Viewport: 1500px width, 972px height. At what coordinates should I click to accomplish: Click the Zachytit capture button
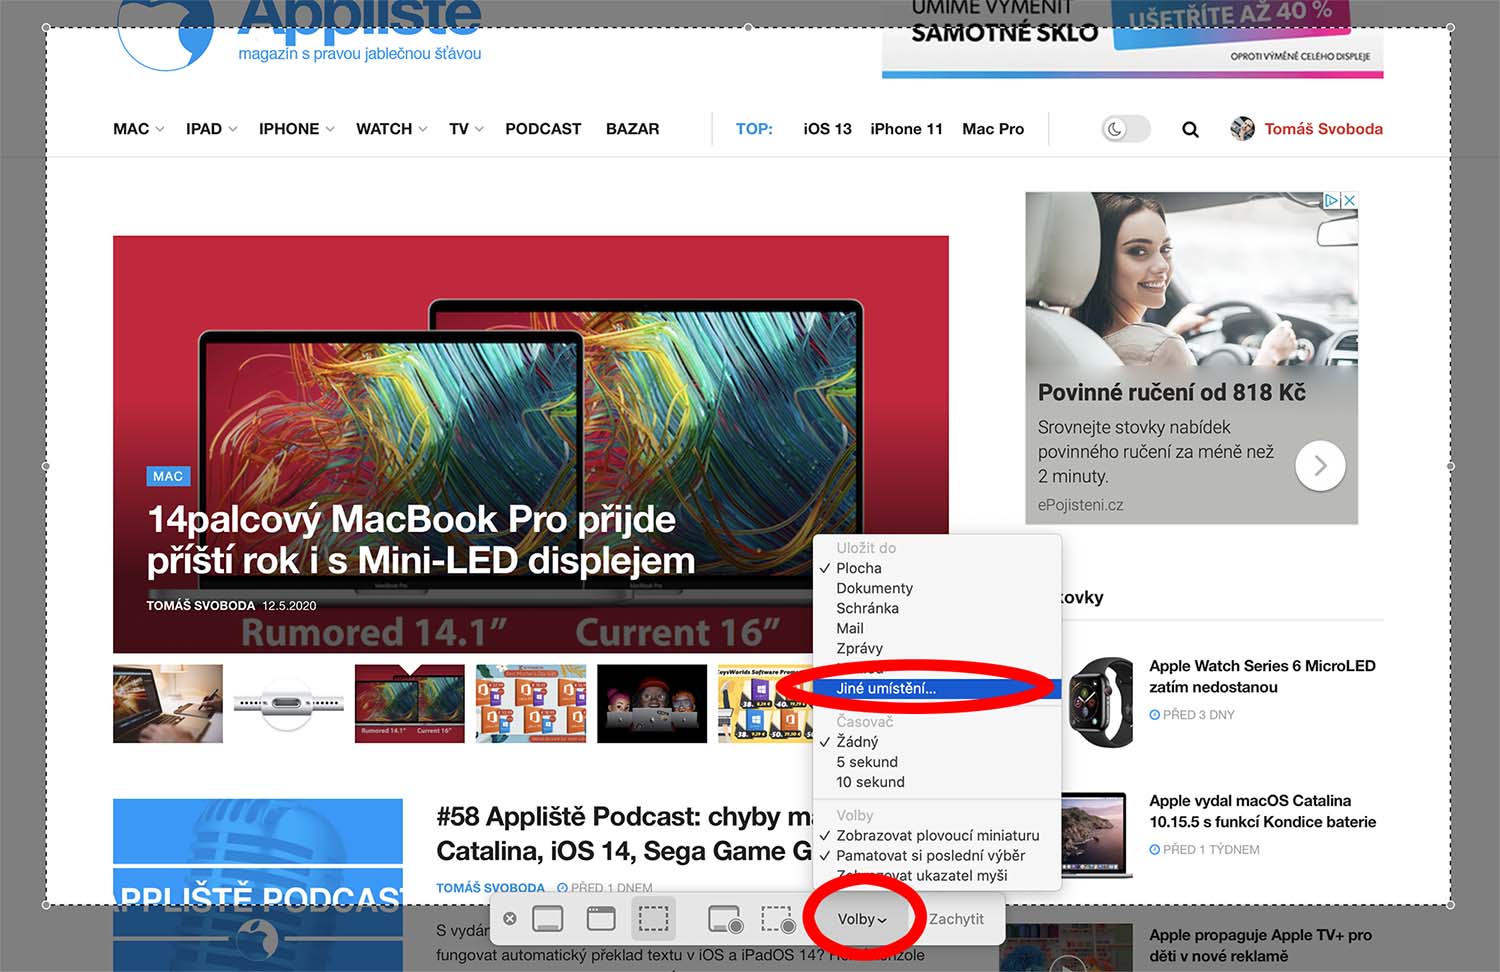pyautogui.click(x=956, y=919)
